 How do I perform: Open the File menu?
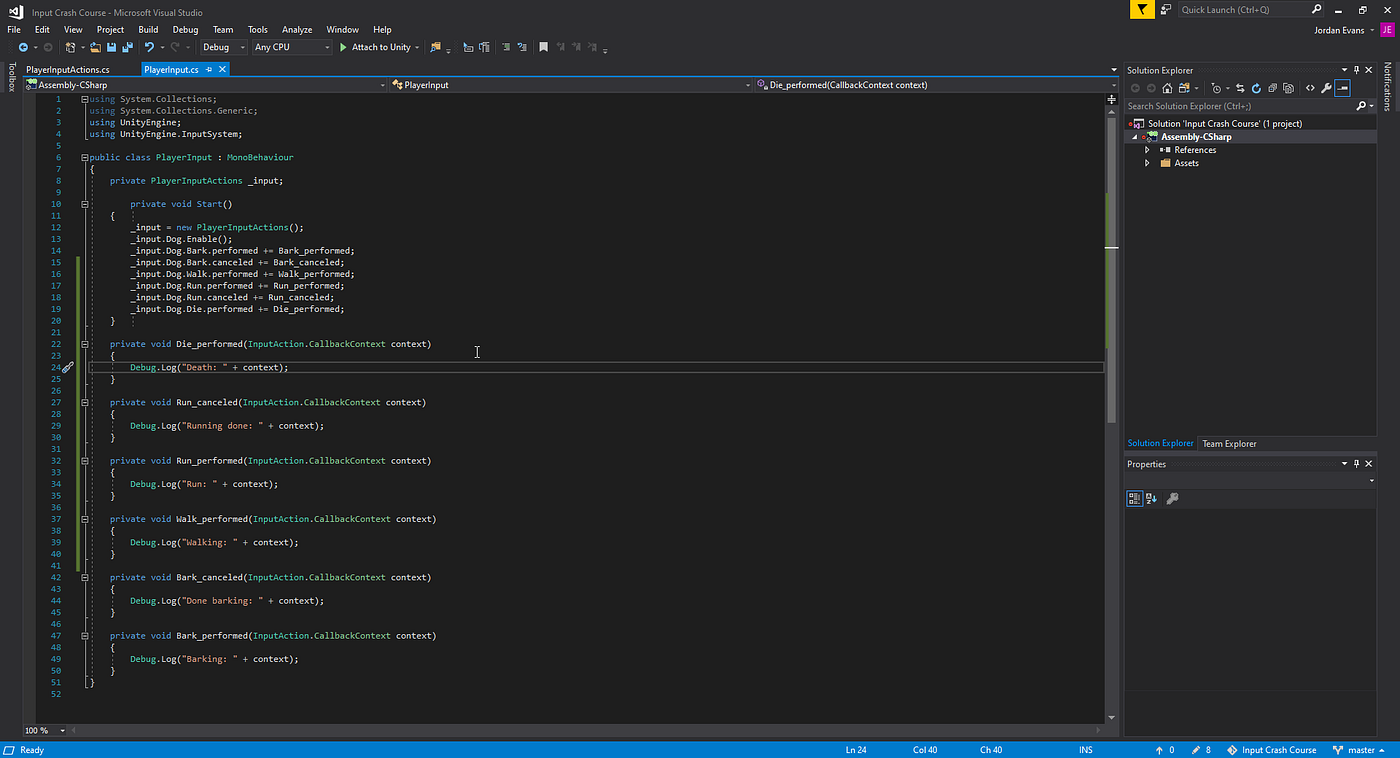(14, 30)
